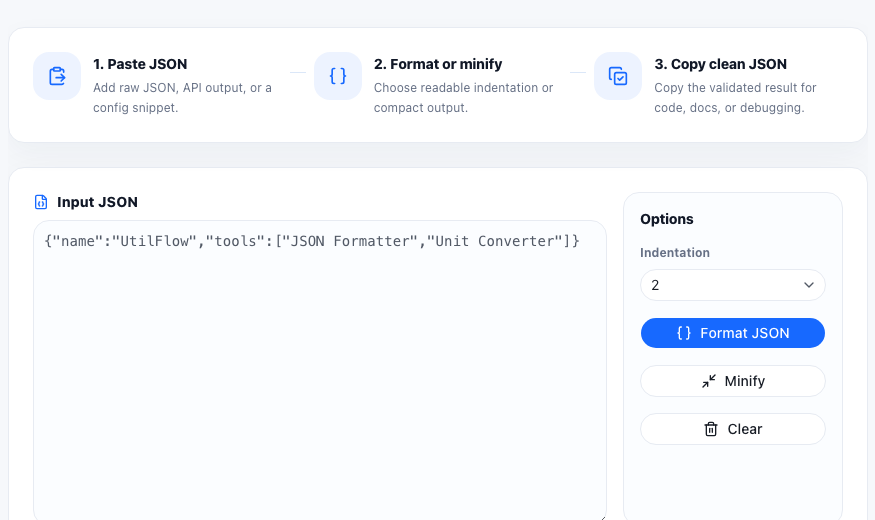
Task: Click the trash can icon on Clear
Action: [x=711, y=429]
